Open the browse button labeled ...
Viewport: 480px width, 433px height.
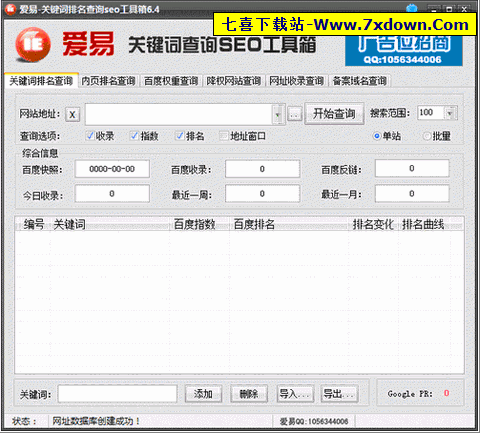click(294, 114)
